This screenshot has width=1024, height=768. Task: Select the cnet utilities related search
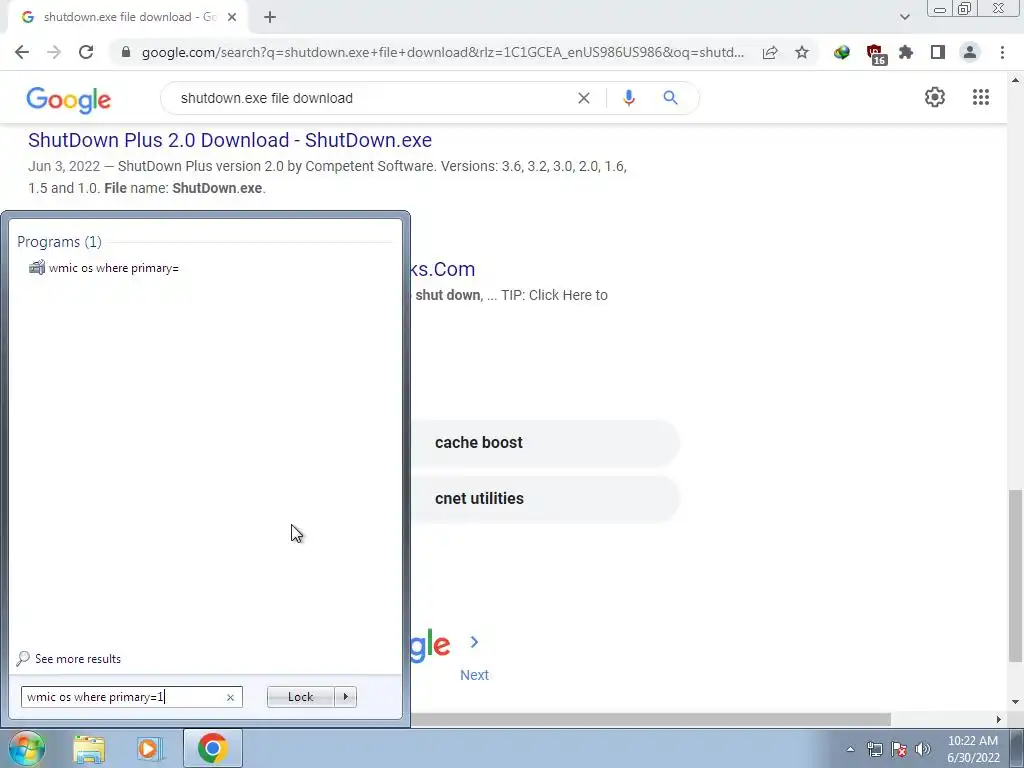[x=545, y=499]
